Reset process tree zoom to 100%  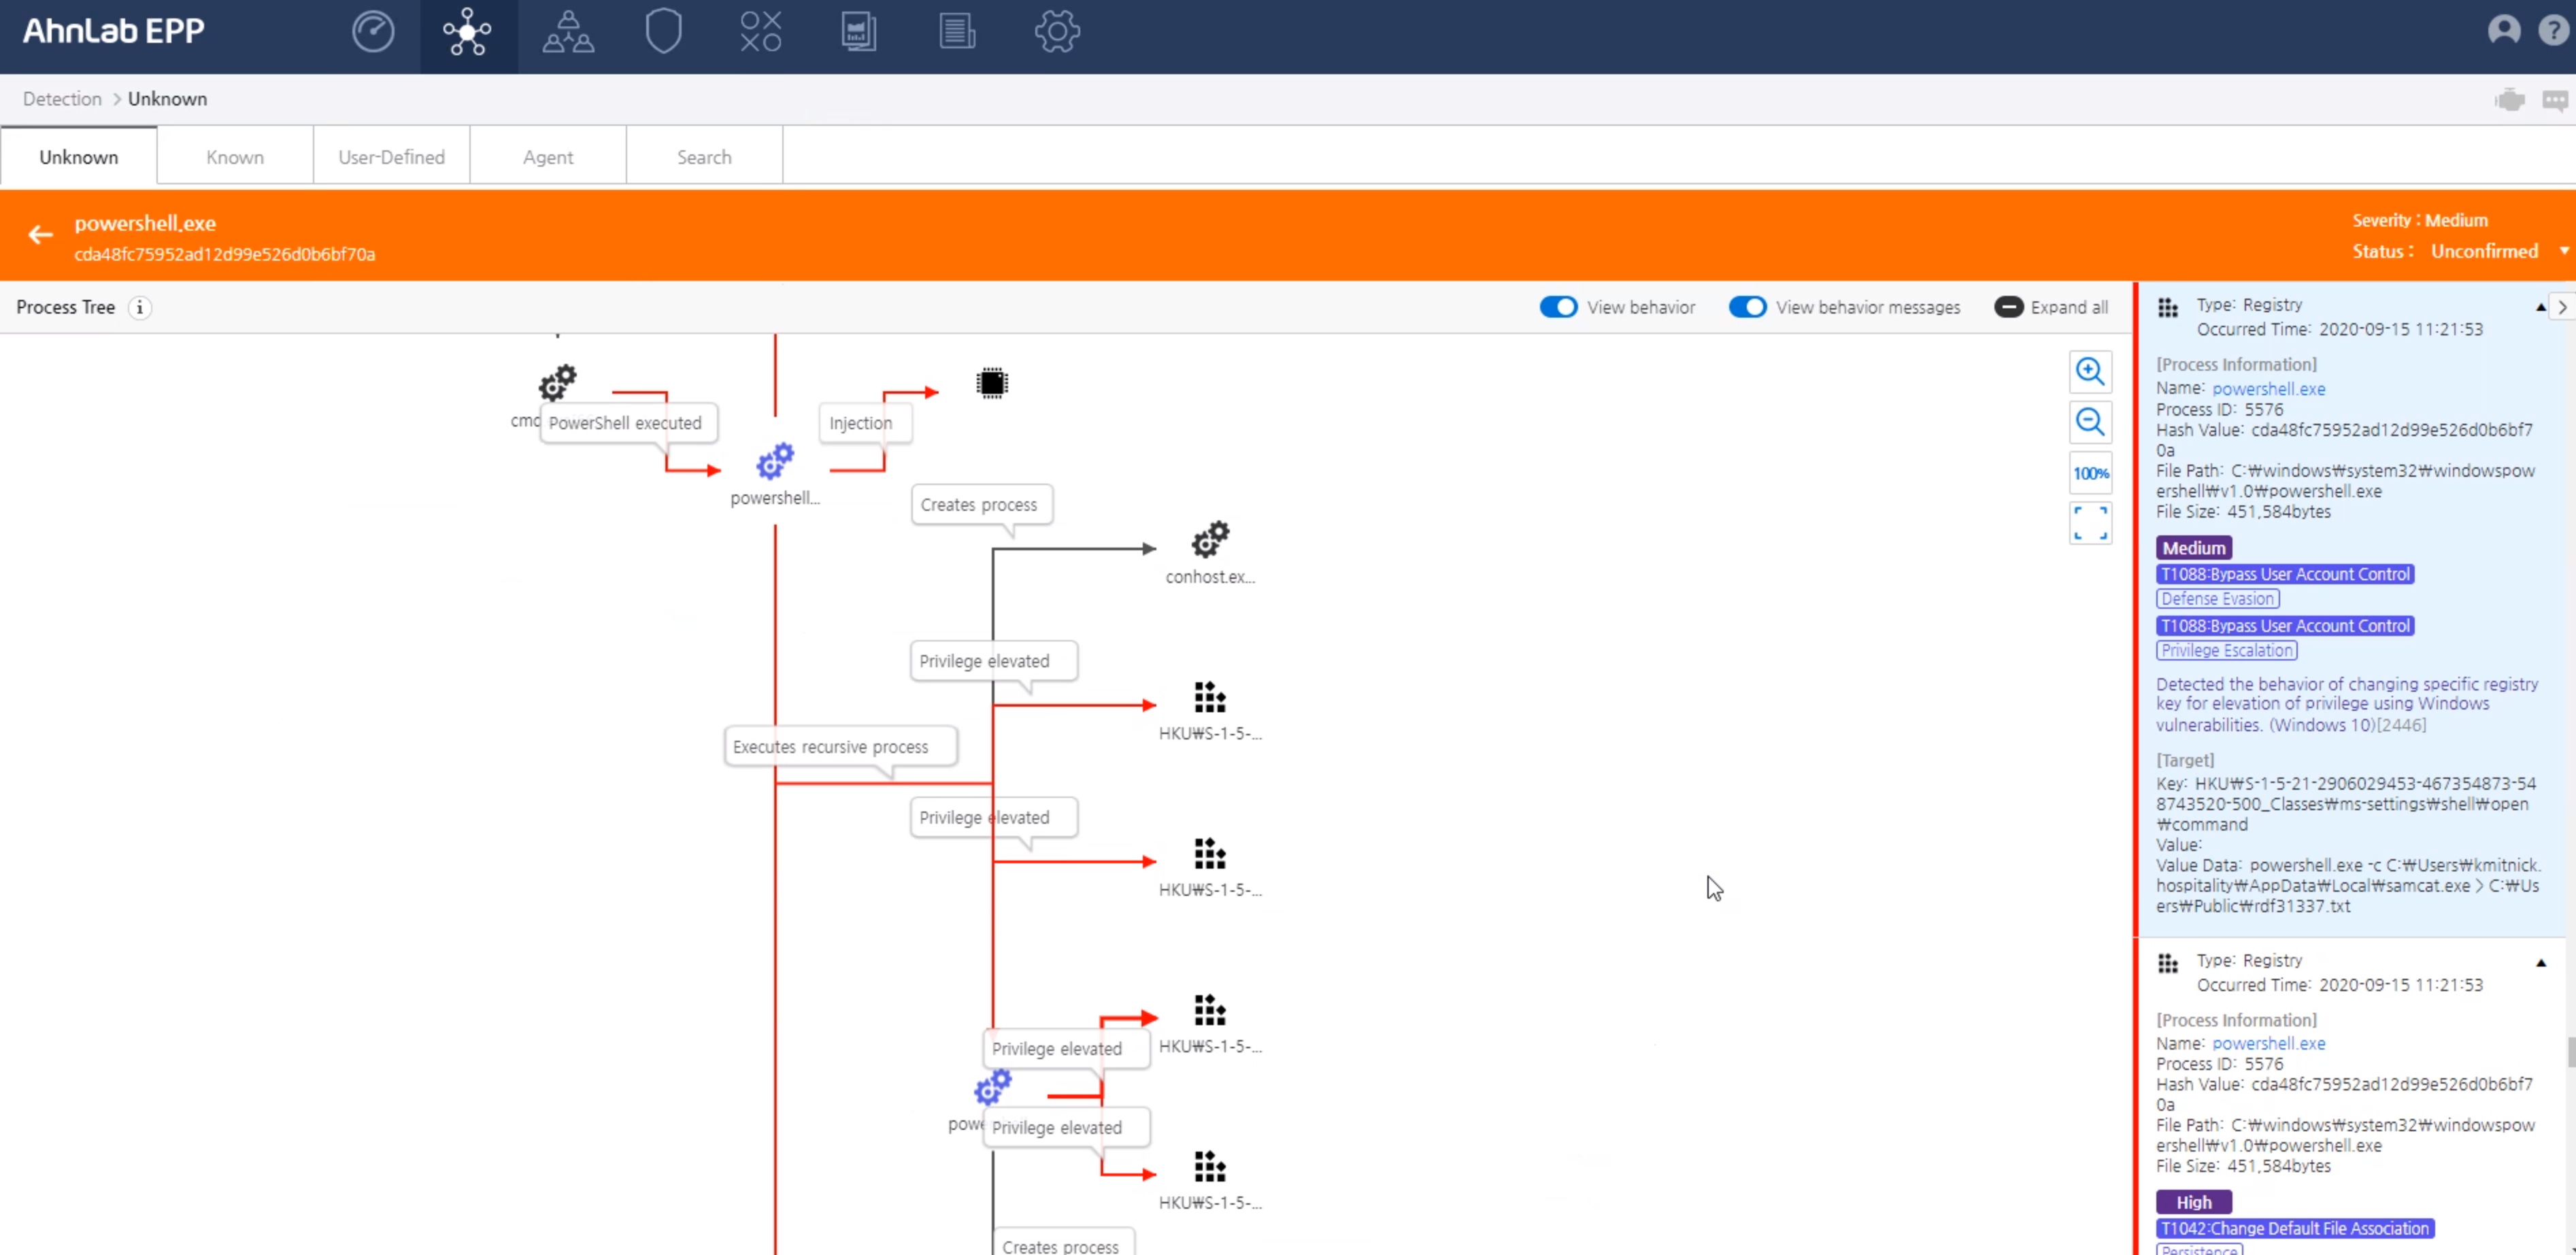(x=2089, y=473)
